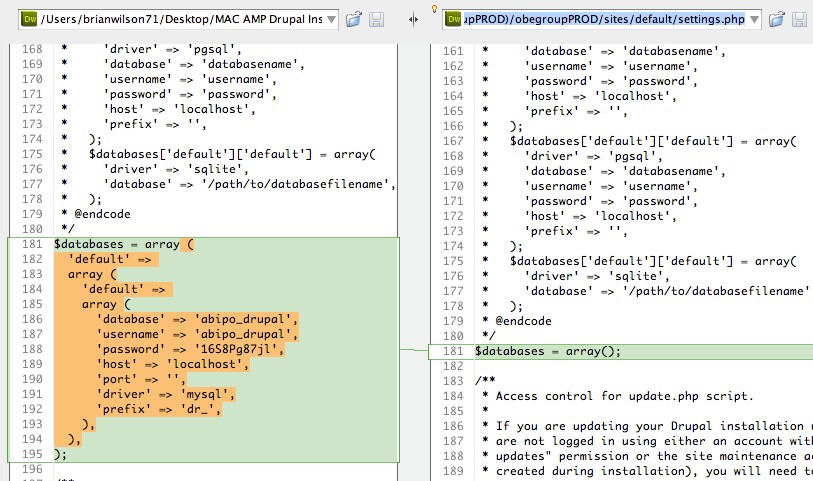The width and height of the screenshot is (813, 481).
Task: Expand the right settings.php path dropdown
Action: [x=754, y=20]
